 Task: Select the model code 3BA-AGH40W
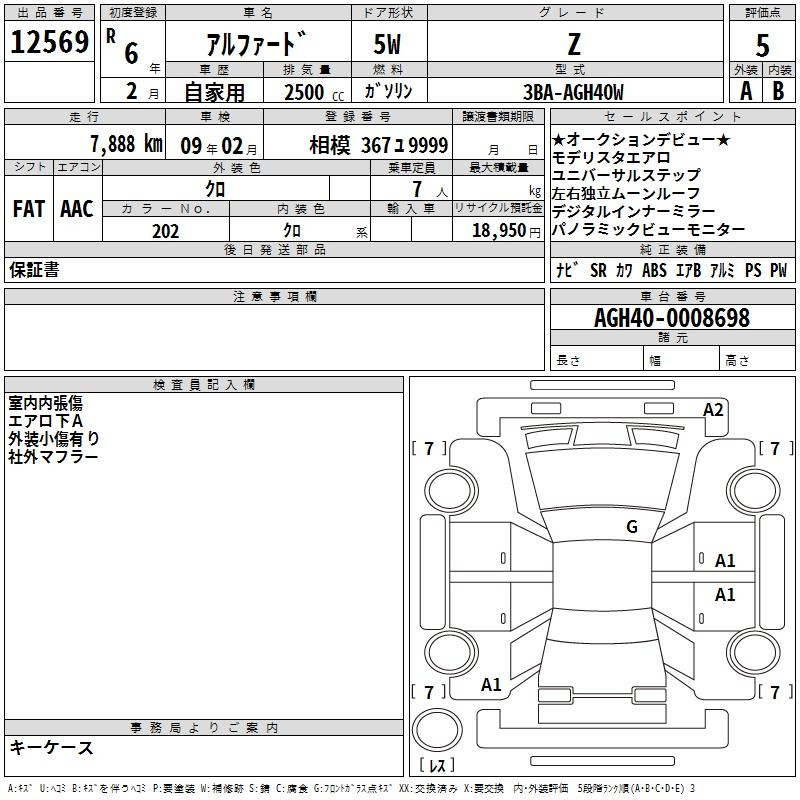coord(573,92)
